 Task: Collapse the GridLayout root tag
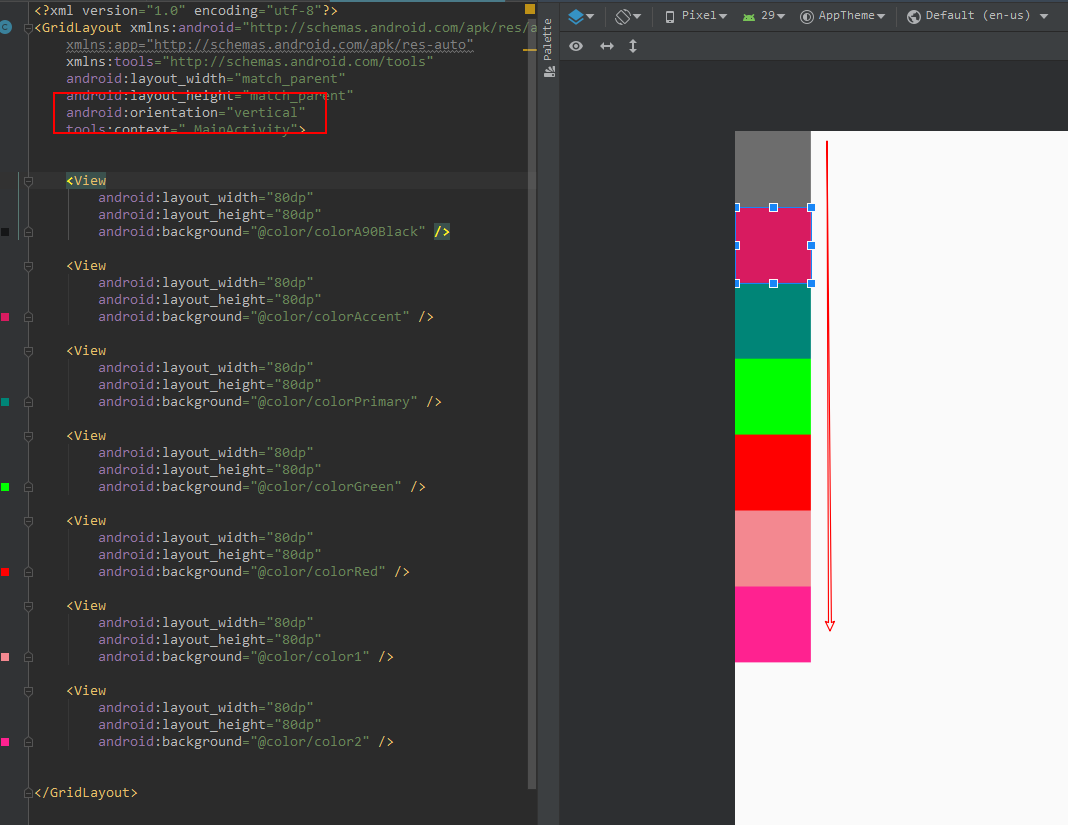pyautogui.click(x=29, y=28)
